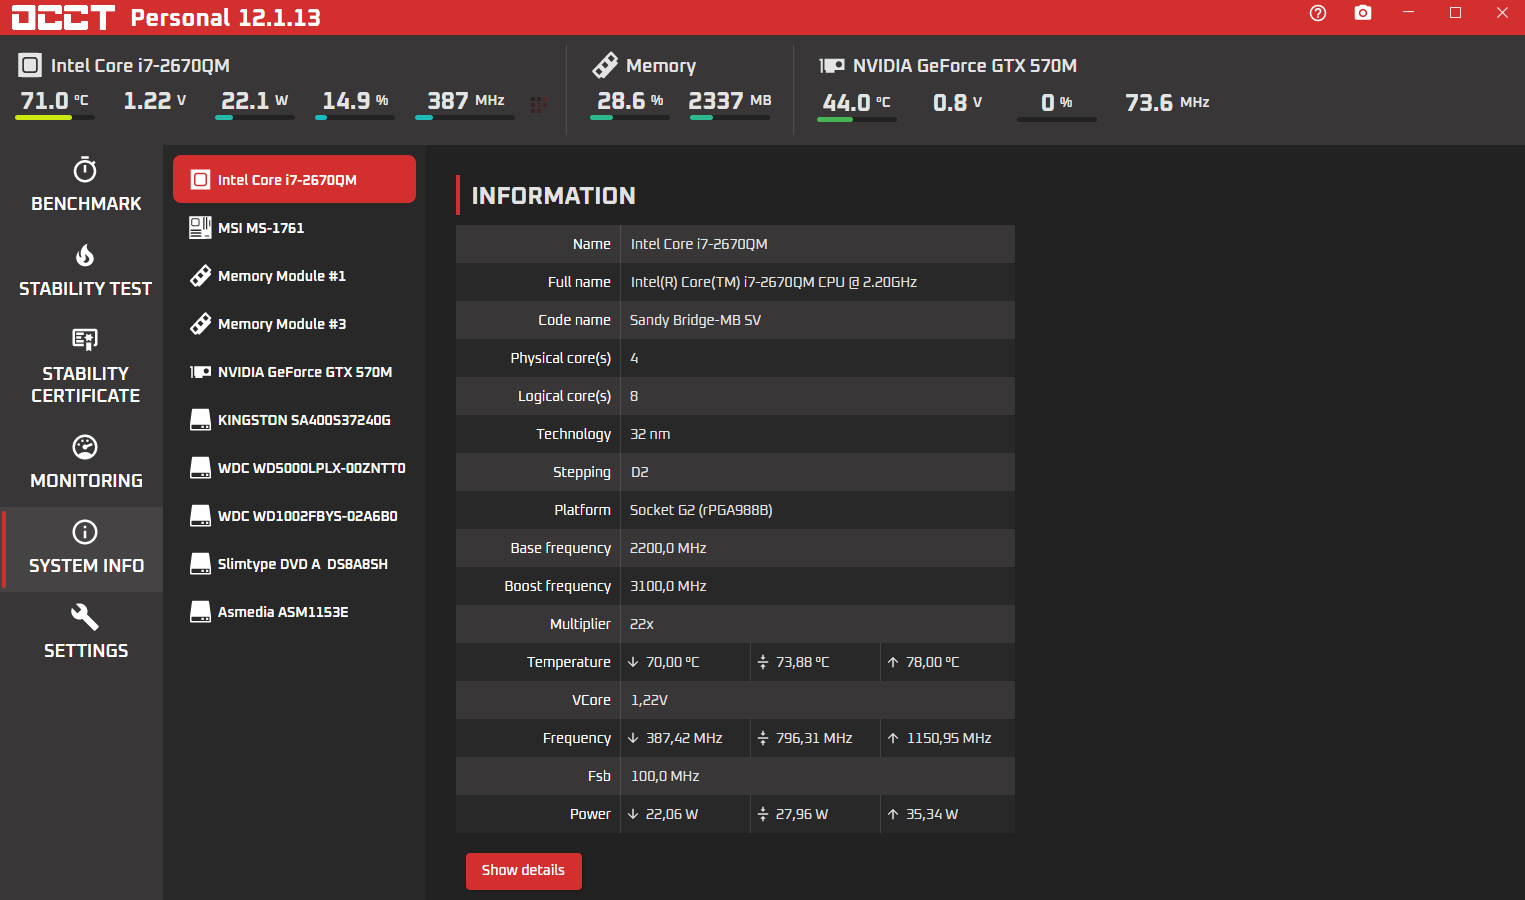This screenshot has width=1525, height=900.
Task: Click the drive icon beside WDC WD1002FBYS
Action: click(x=200, y=516)
